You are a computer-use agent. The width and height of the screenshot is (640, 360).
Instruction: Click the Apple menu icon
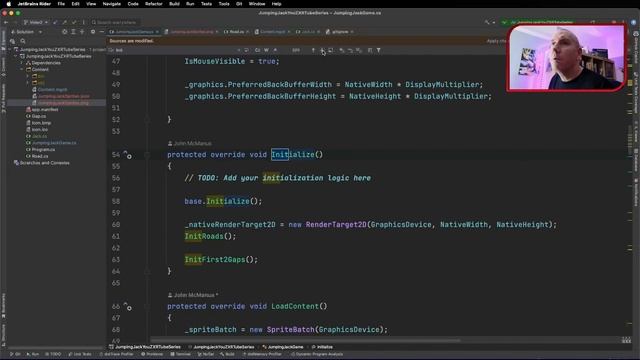(x=9, y=4)
